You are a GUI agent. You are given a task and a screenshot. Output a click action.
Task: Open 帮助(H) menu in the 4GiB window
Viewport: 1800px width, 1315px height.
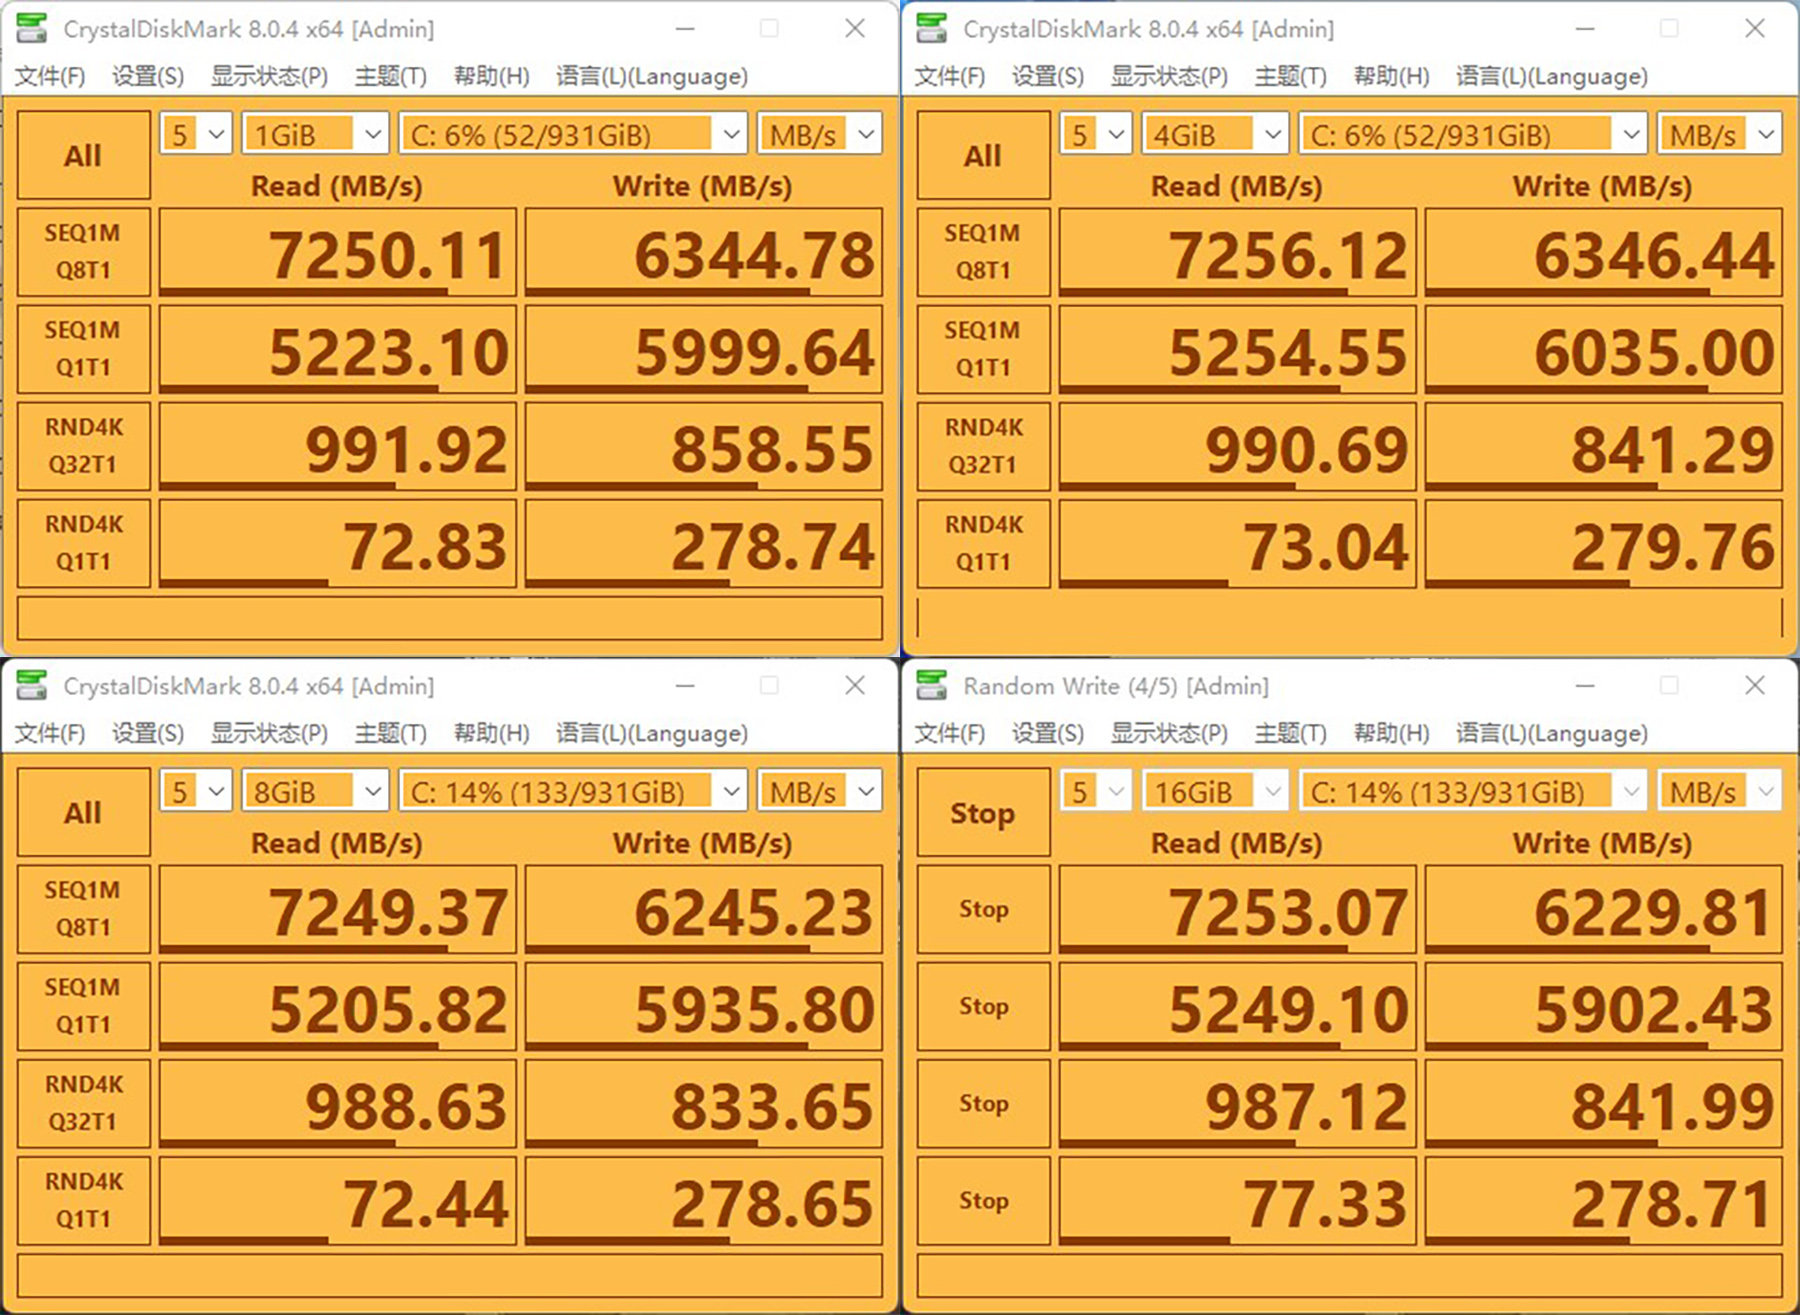(x=1391, y=76)
